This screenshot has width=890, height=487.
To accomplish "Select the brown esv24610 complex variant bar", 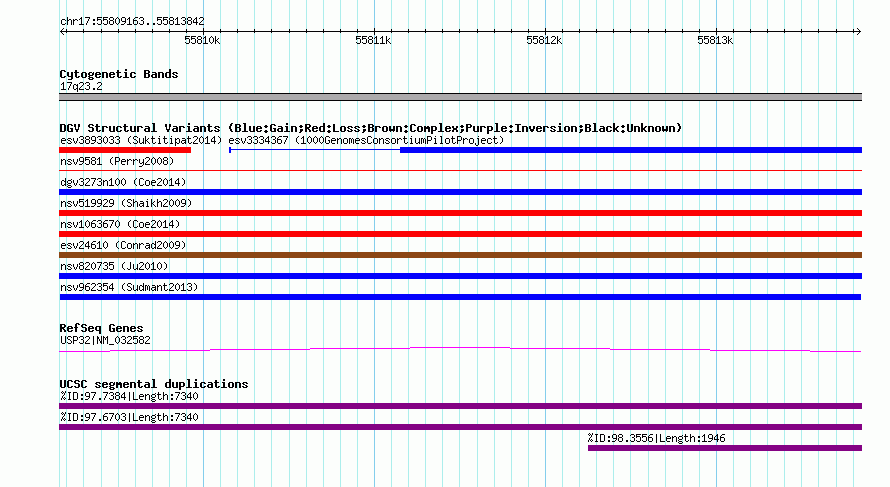I will tap(460, 255).
